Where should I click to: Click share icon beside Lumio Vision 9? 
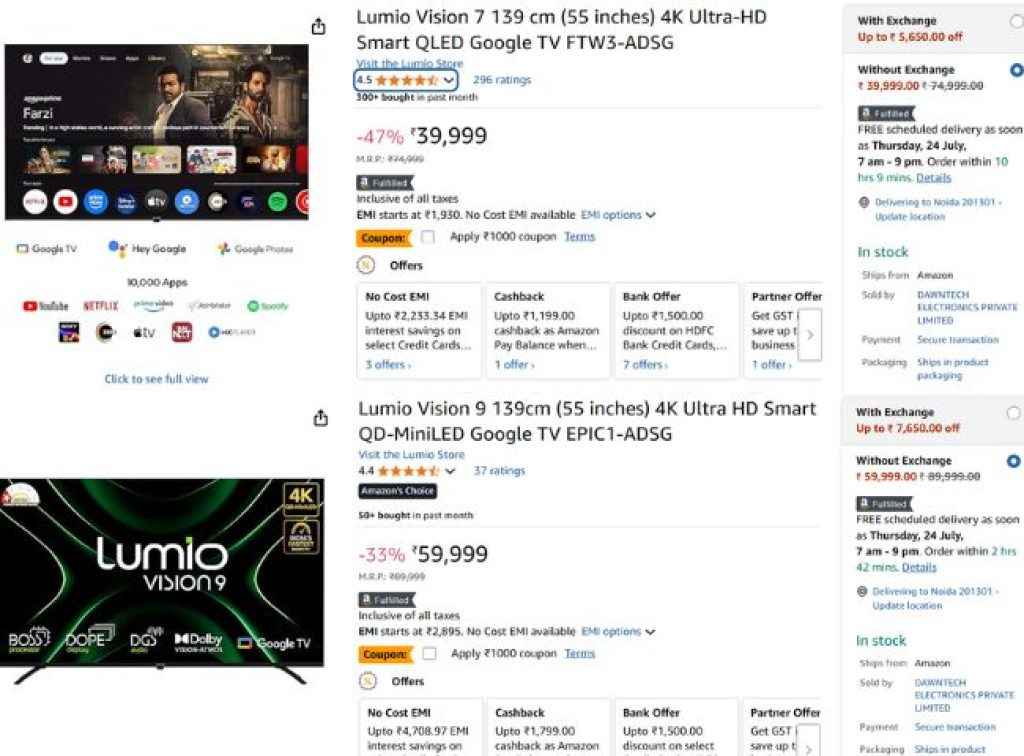[x=320, y=418]
